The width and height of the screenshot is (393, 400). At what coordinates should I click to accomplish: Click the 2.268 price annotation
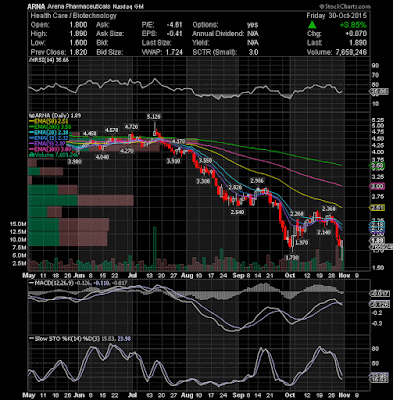coord(297,213)
